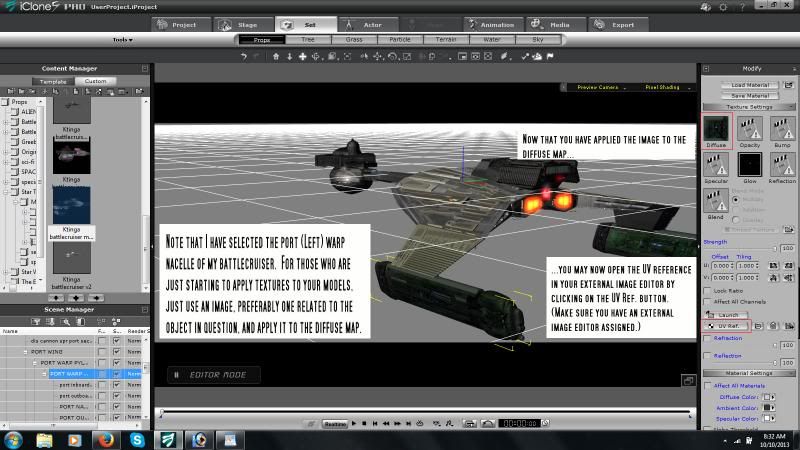Click the Windows Start button
The image size is (800, 450).
pyautogui.click(x=13, y=440)
